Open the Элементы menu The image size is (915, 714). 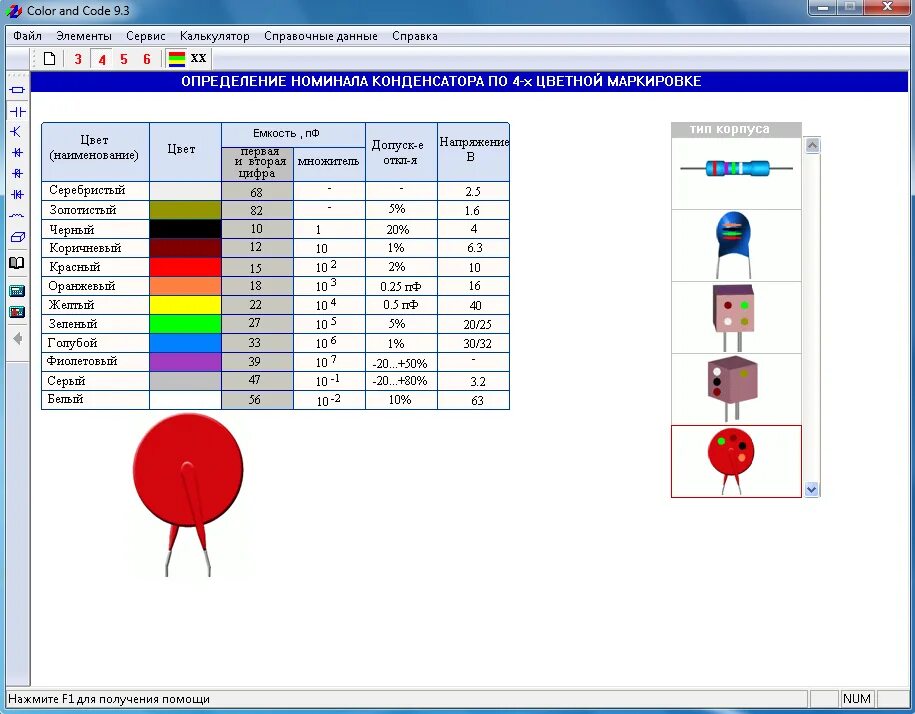tap(83, 36)
